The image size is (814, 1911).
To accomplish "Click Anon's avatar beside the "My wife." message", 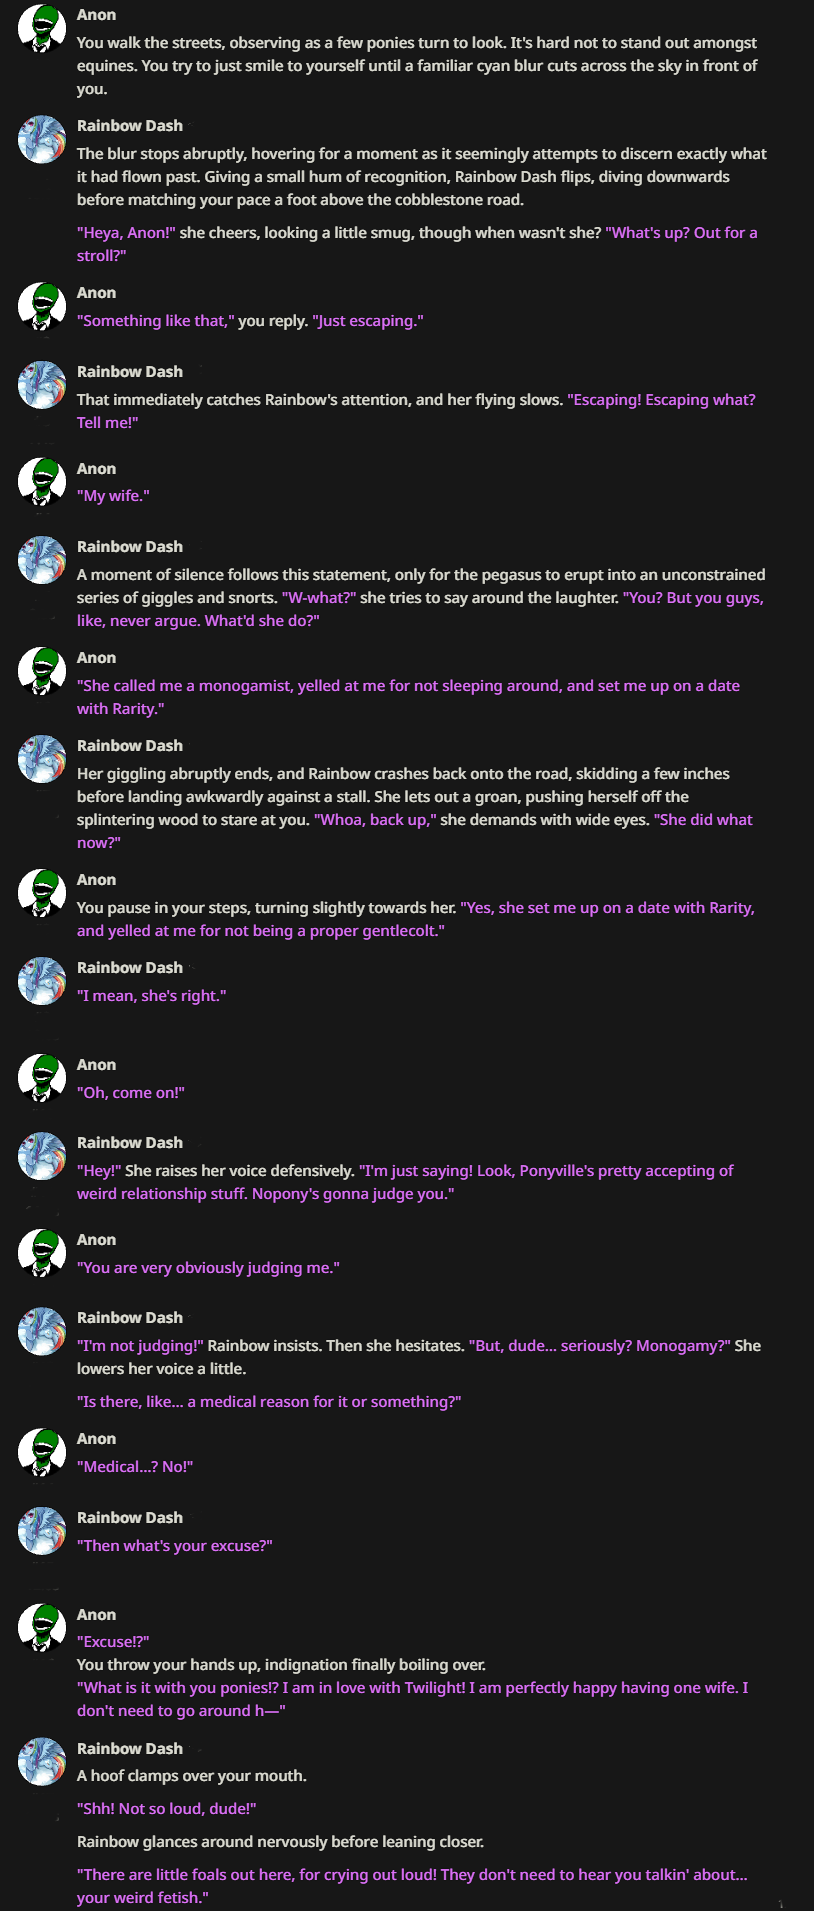I will click(42, 482).
